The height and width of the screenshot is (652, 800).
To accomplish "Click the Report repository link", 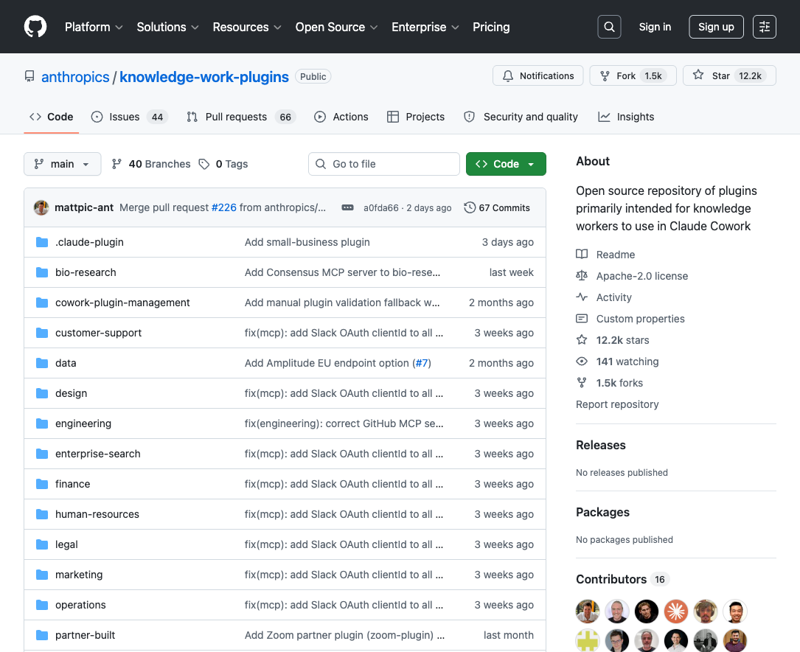I will pyautogui.click(x=617, y=405).
